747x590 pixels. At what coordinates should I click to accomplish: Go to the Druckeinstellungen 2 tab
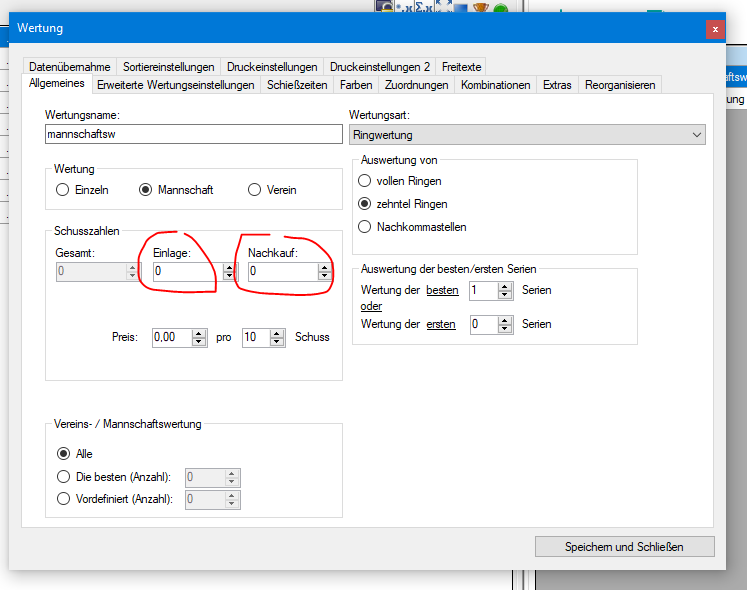pos(379,67)
